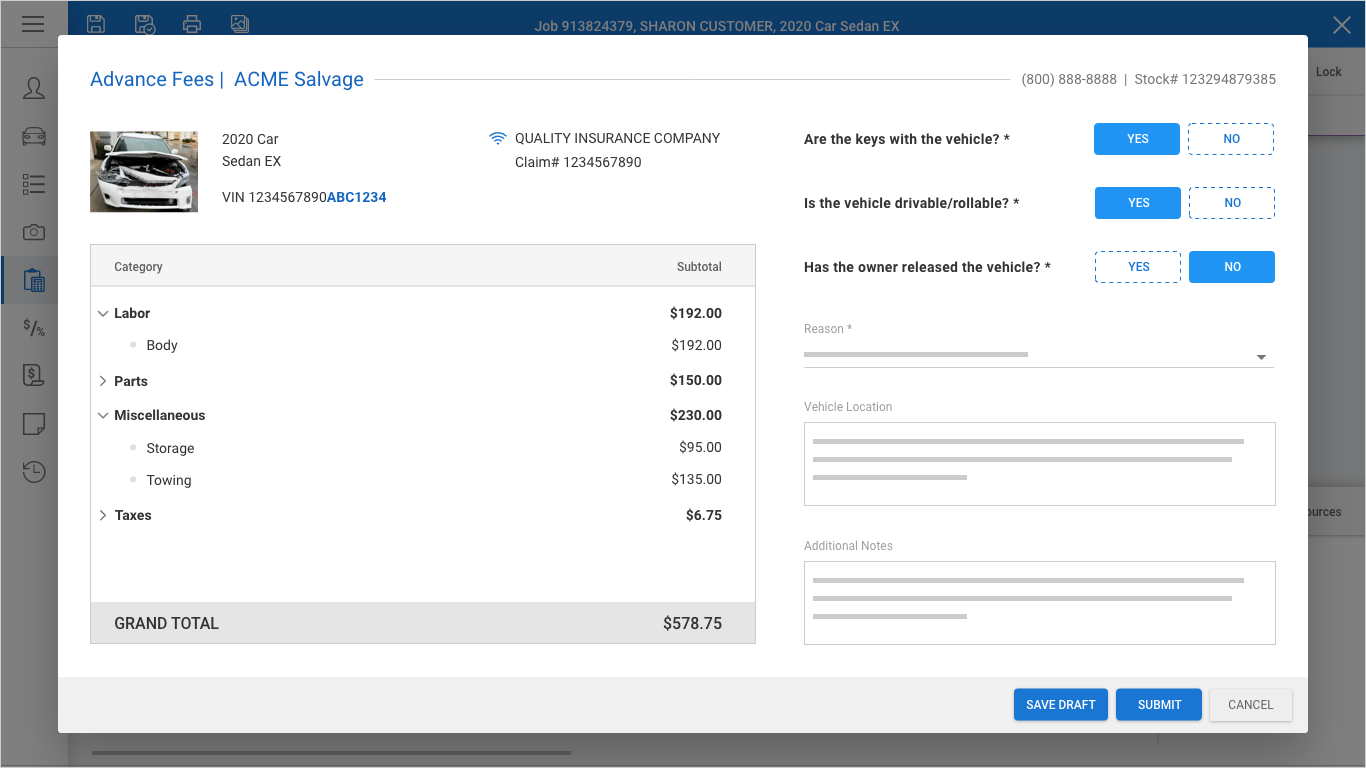Click the CANCEL button
1366x768 pixels.
point(1250,705)
